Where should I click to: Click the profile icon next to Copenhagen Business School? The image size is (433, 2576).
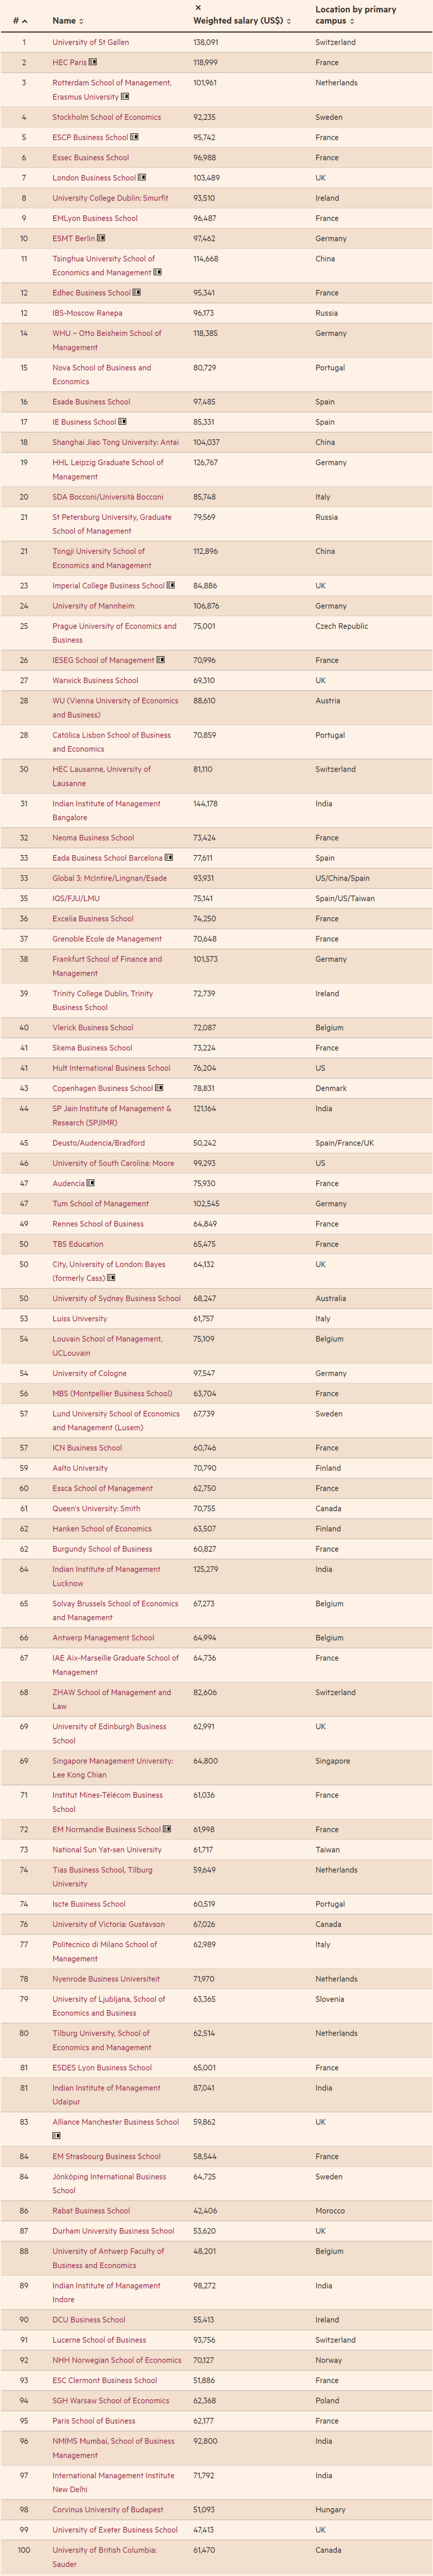point(159,1088)
